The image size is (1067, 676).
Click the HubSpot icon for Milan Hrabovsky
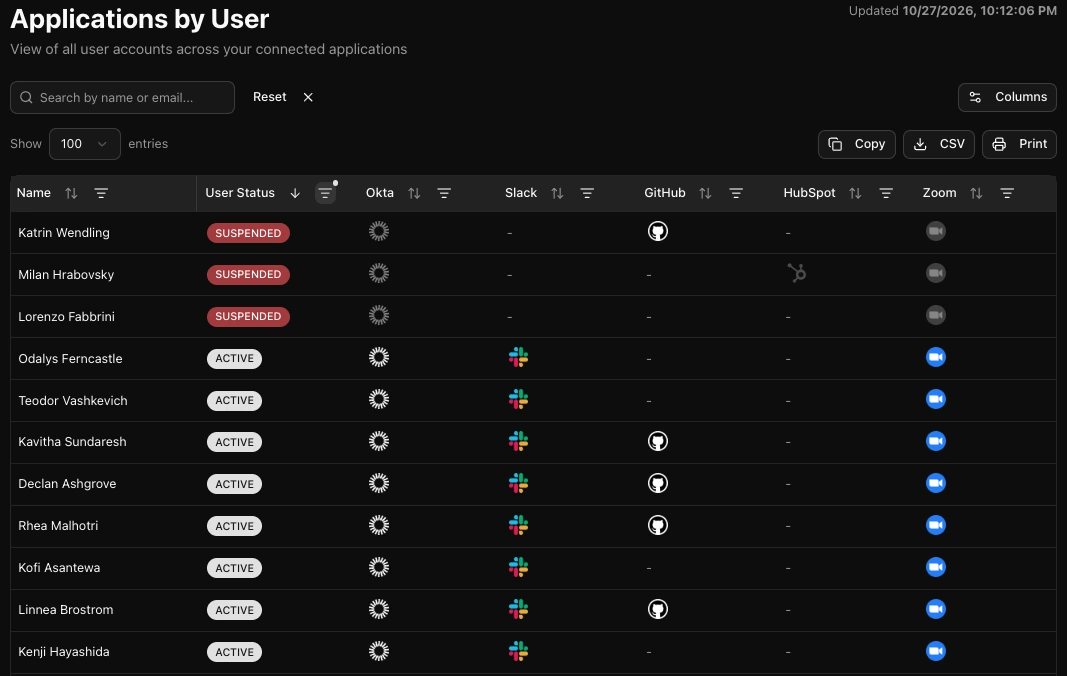tap(797, 274)
